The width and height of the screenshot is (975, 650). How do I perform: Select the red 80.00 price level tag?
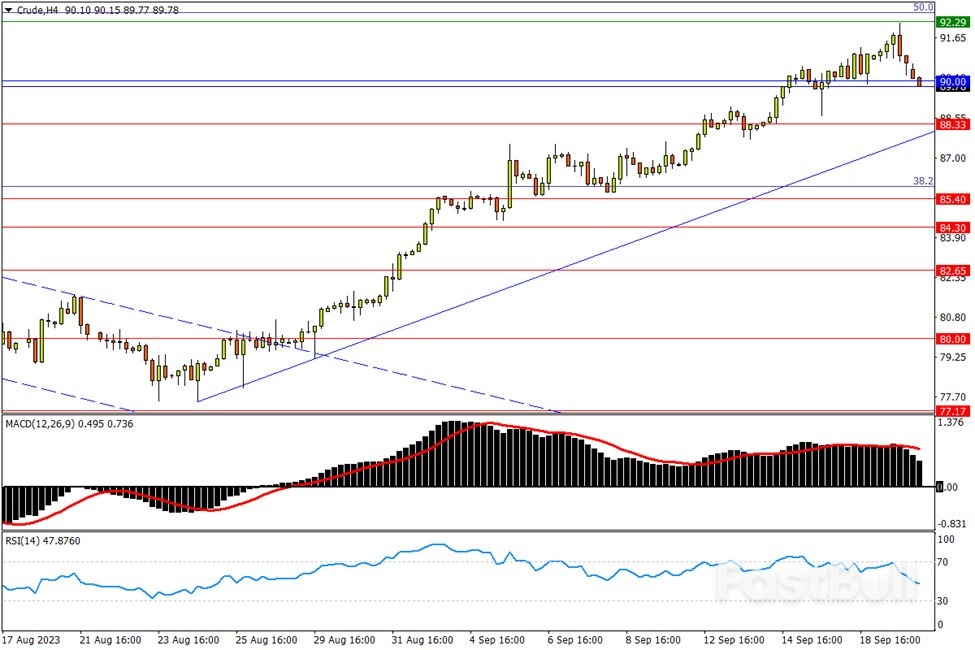pyautogui.click(x=950, y=338)
